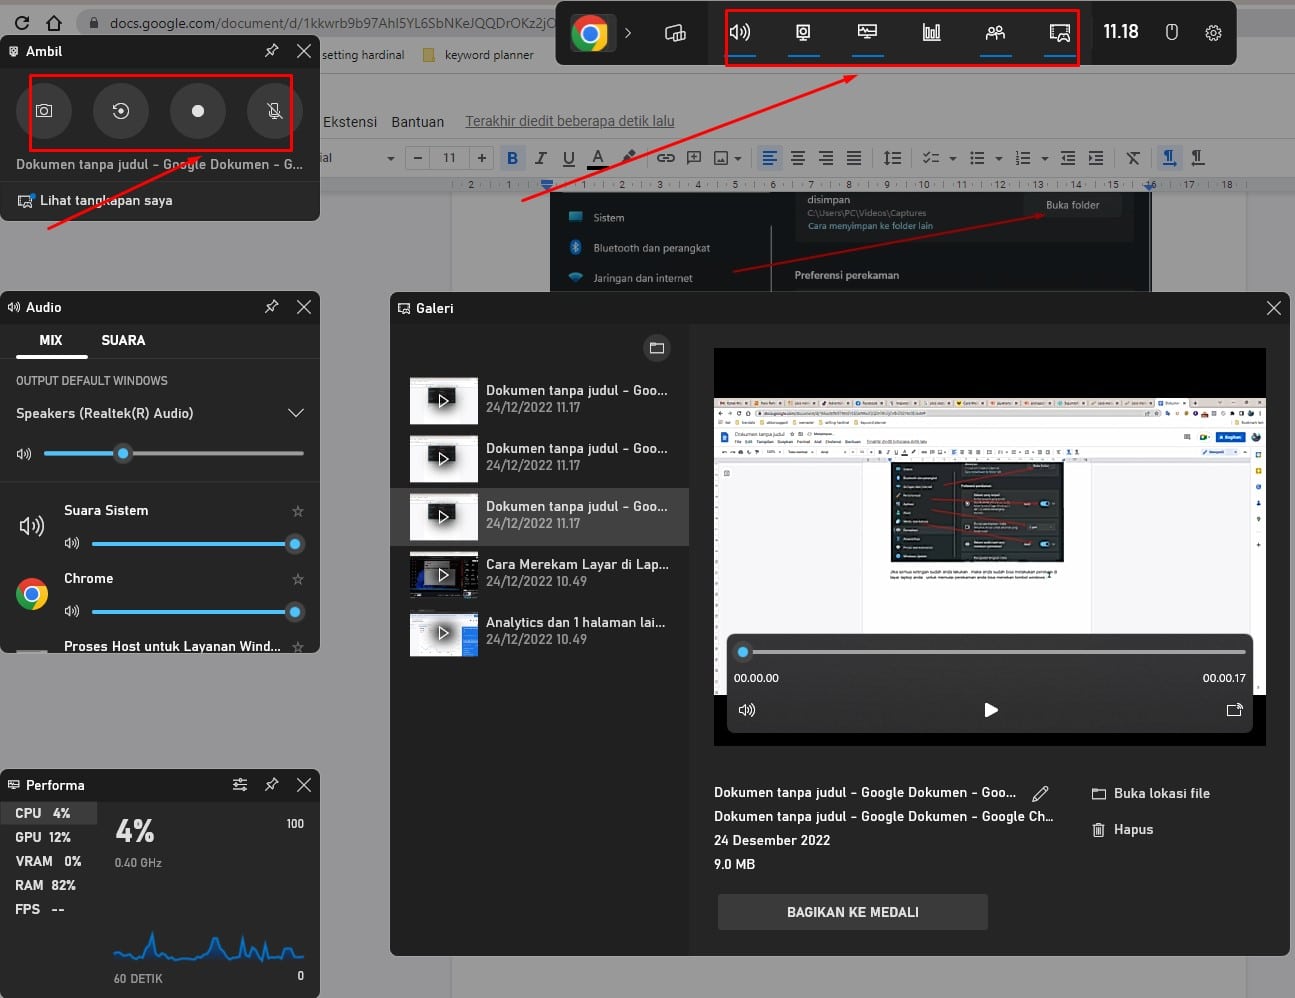Open Game Bar settings gear

tap(1213, 33)
